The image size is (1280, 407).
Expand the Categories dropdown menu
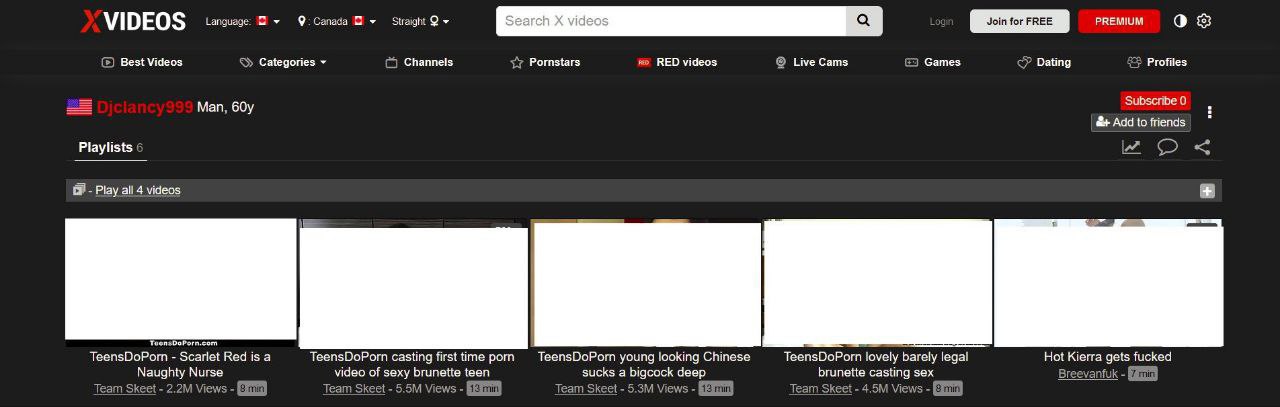(286, 62)
